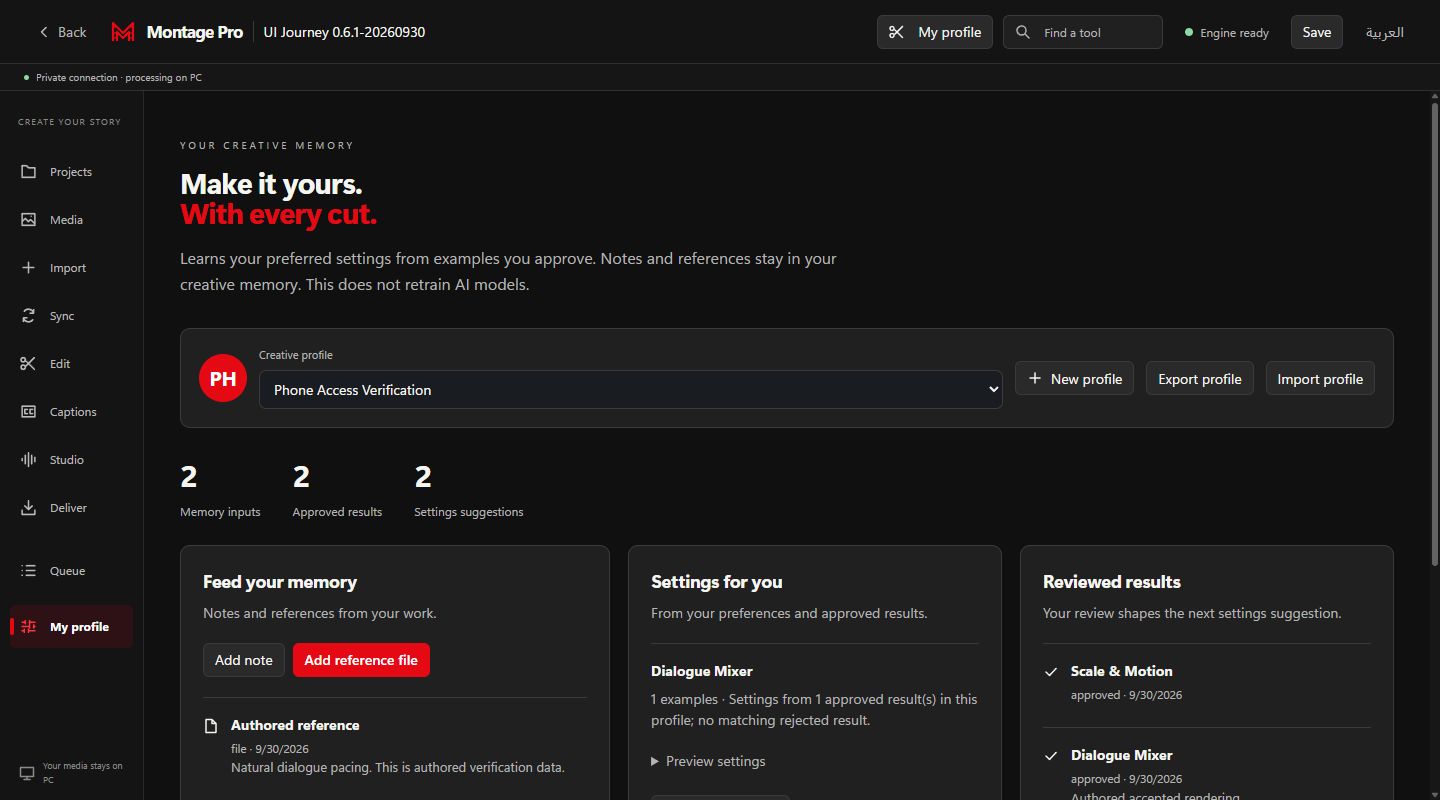1440x800 pixels.
Task: Open the Media section
Action: coord(71,220)
